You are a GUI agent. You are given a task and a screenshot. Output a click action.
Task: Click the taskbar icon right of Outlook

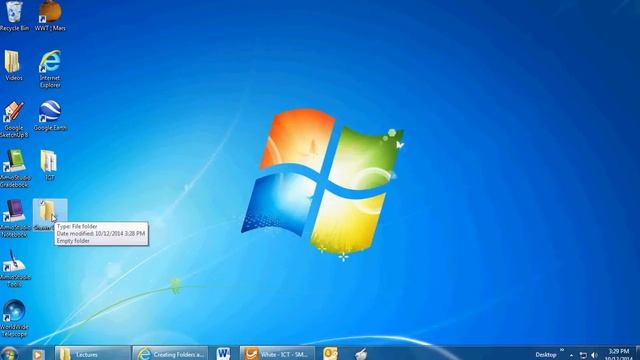[361, 354]
